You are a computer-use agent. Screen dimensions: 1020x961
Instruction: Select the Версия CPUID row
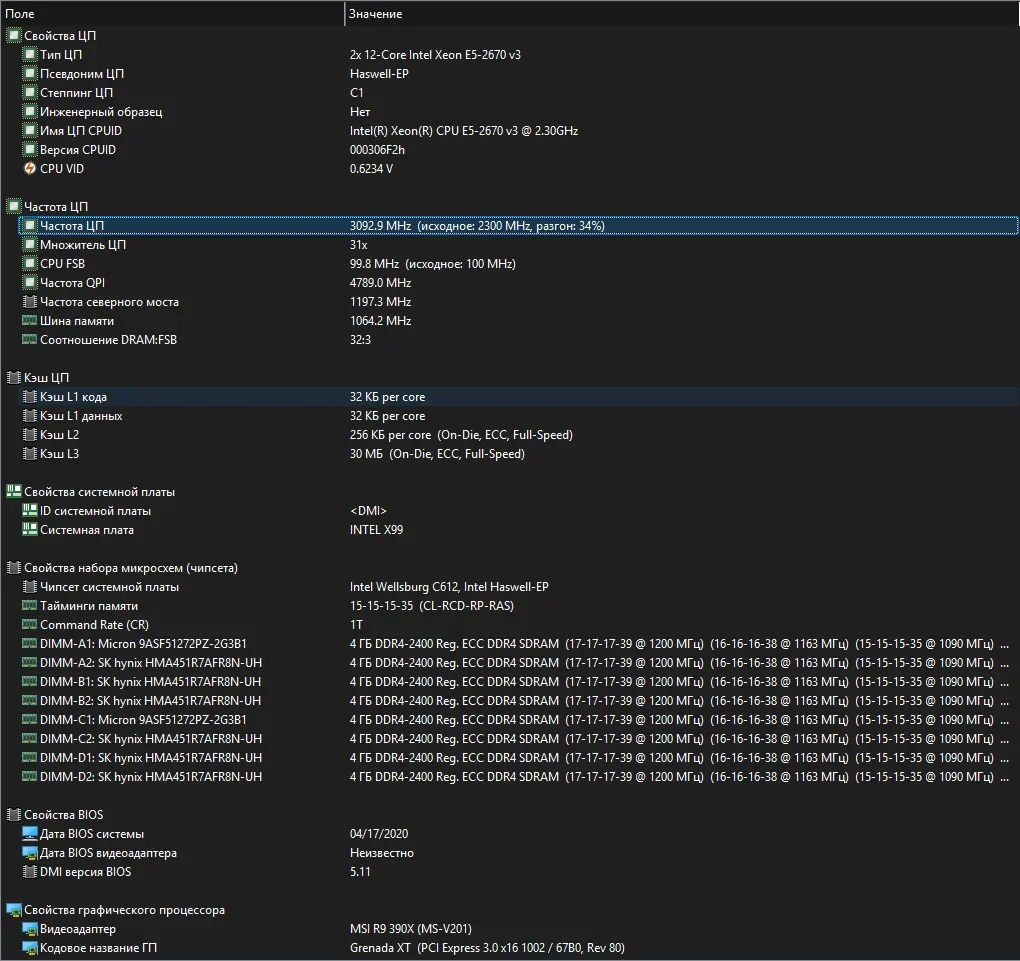[x=518, y=150]
